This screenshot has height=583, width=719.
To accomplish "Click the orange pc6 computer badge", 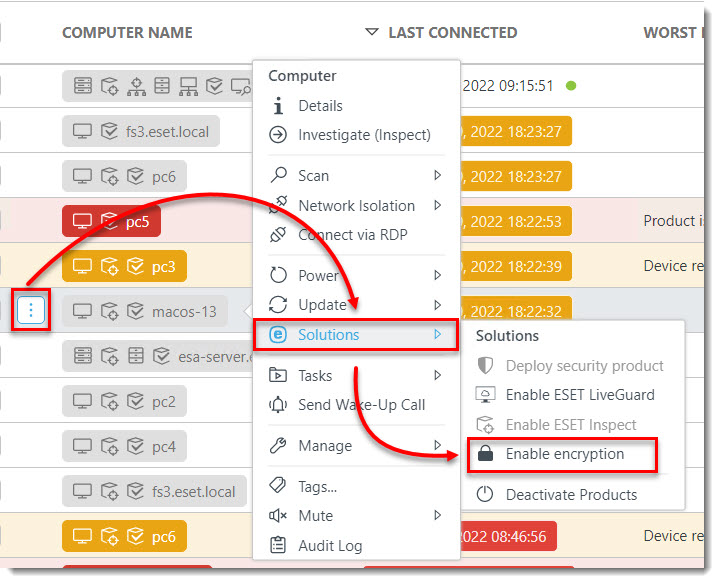I will pyautogui.click(x=124, y=536).
